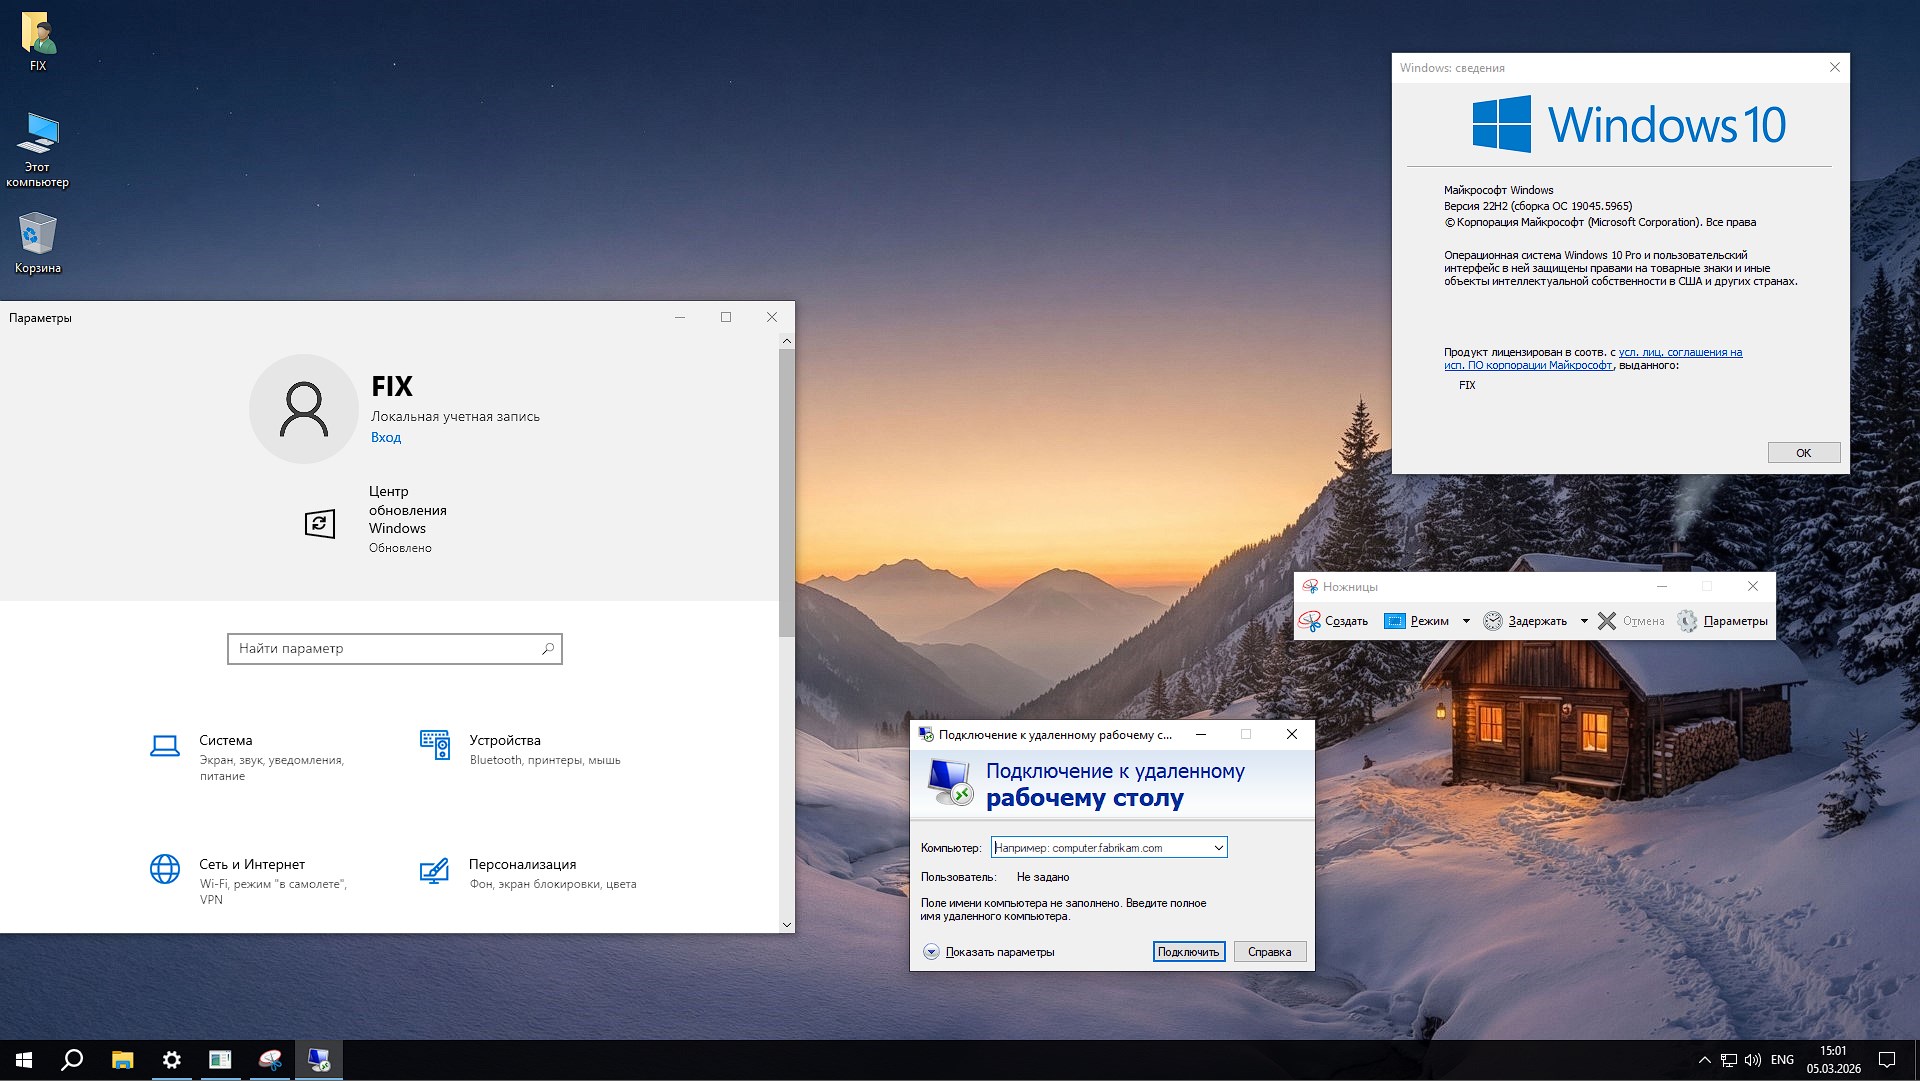The width and height of the screenshot is (1920, 1081).
Task: Open File Explorer from the taskbar
Action: point(122,1060)
